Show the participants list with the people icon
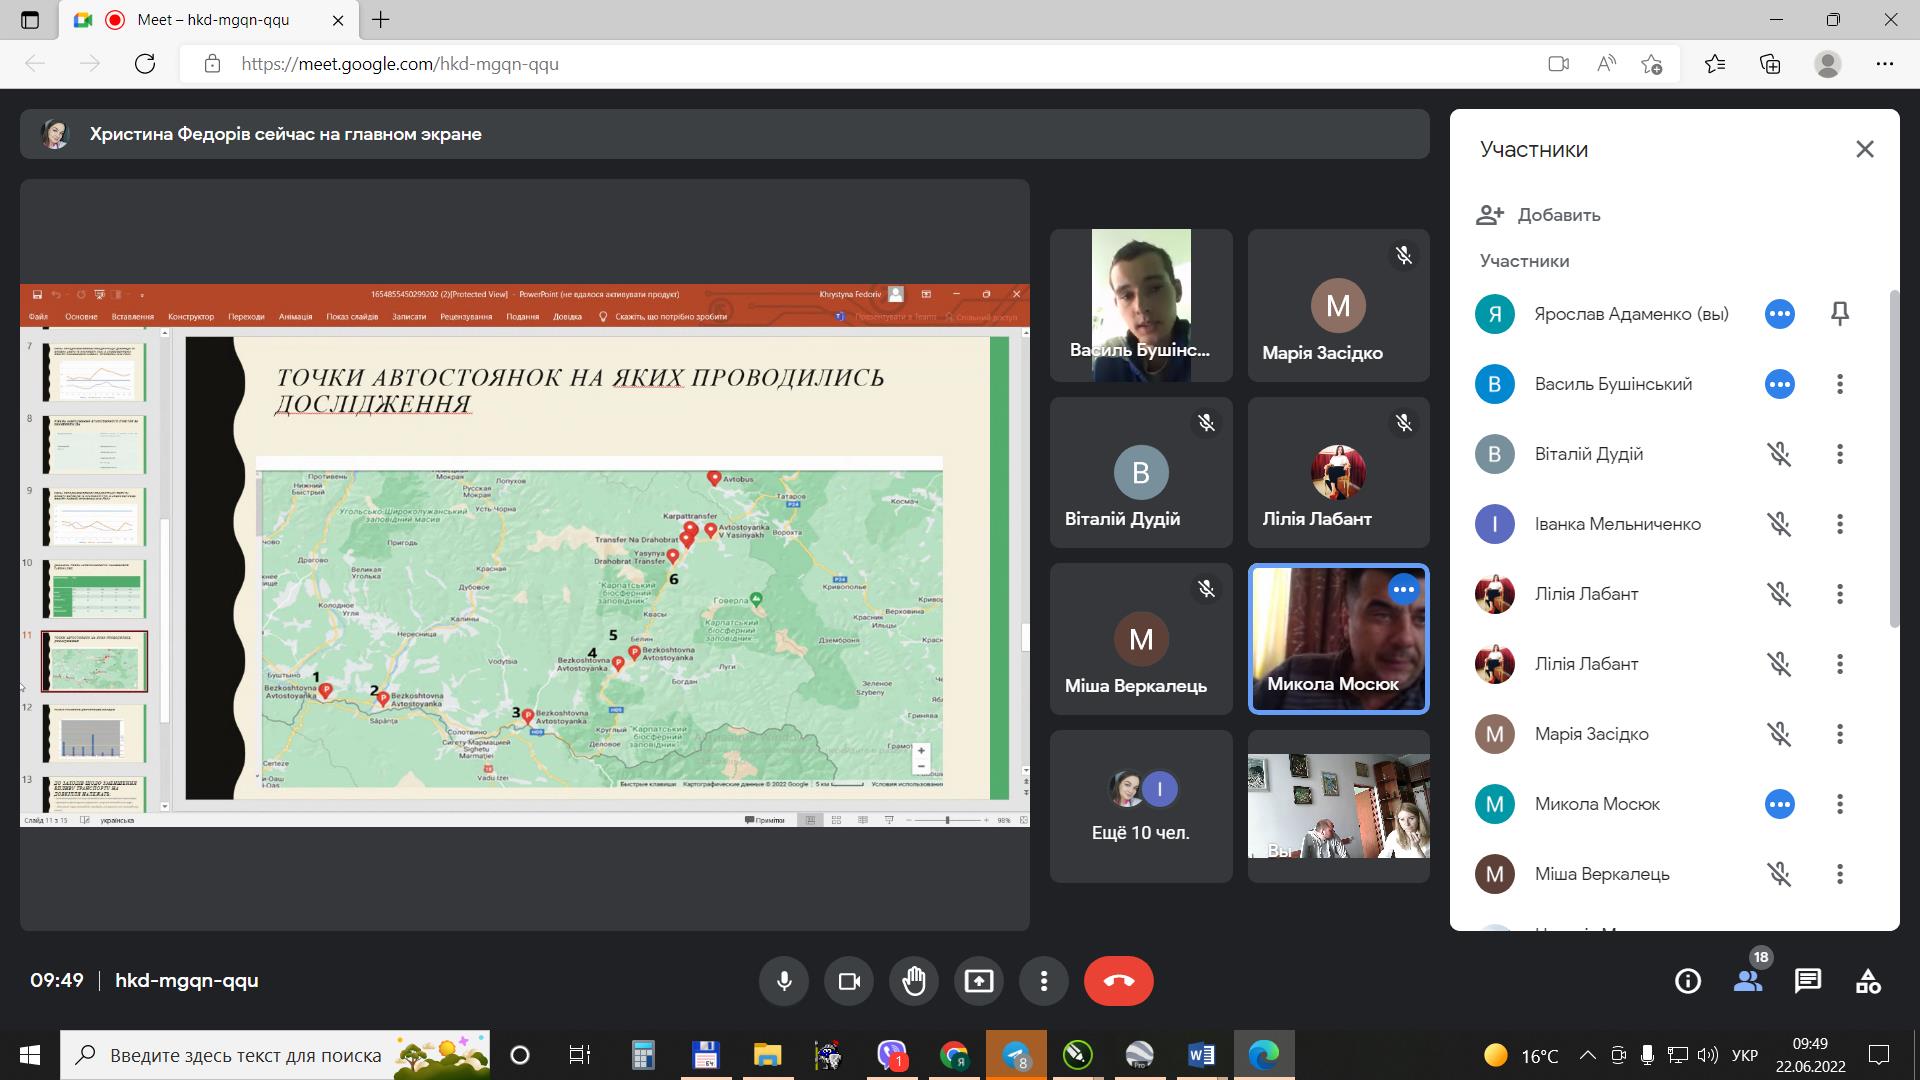 click(x=1748, y=981)
